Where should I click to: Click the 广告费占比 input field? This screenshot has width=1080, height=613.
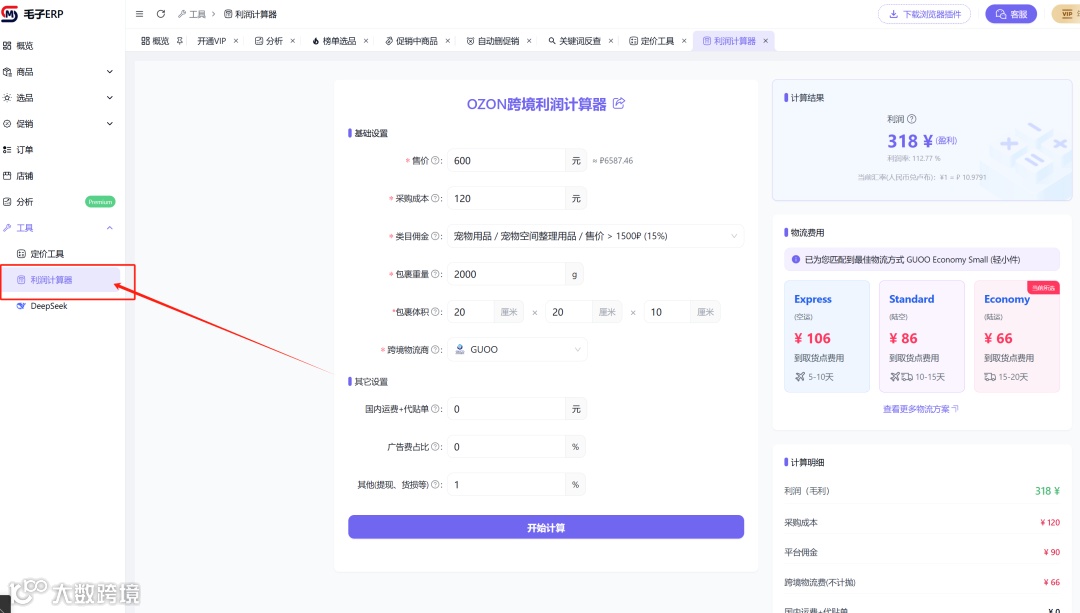click(506, 447)
